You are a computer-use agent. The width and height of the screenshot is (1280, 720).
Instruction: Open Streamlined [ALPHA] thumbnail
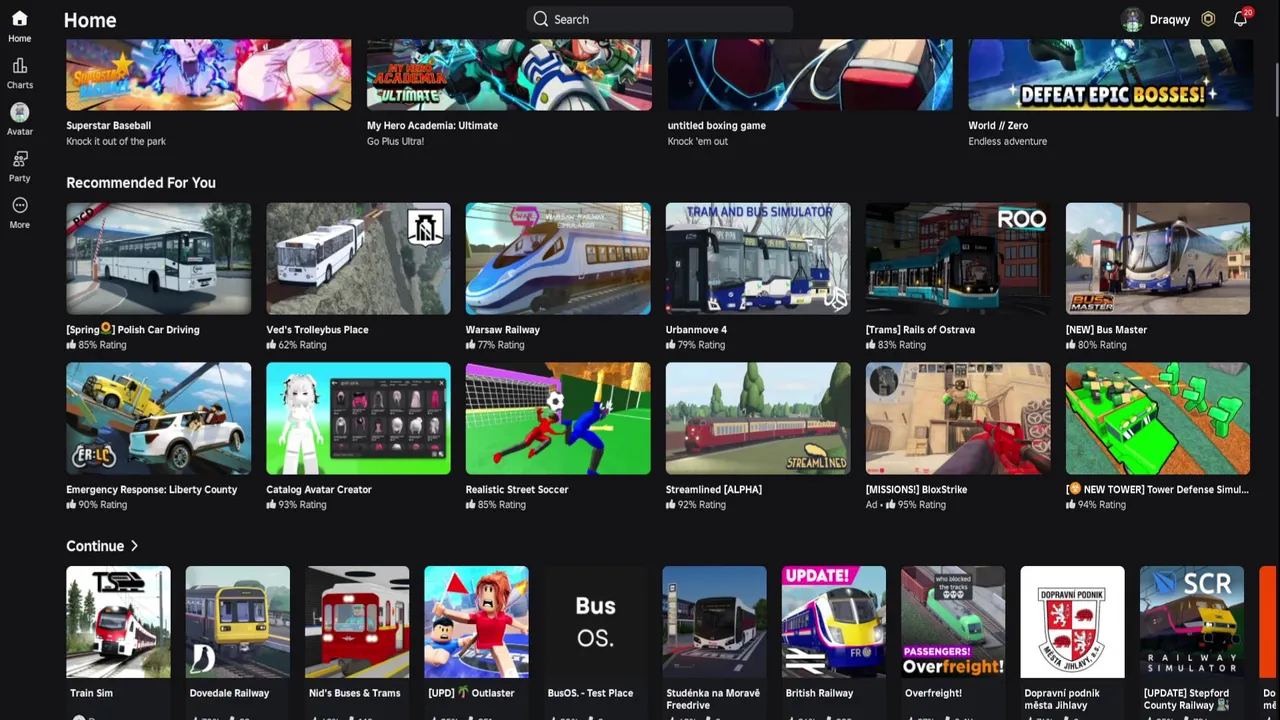pos(758,419)
